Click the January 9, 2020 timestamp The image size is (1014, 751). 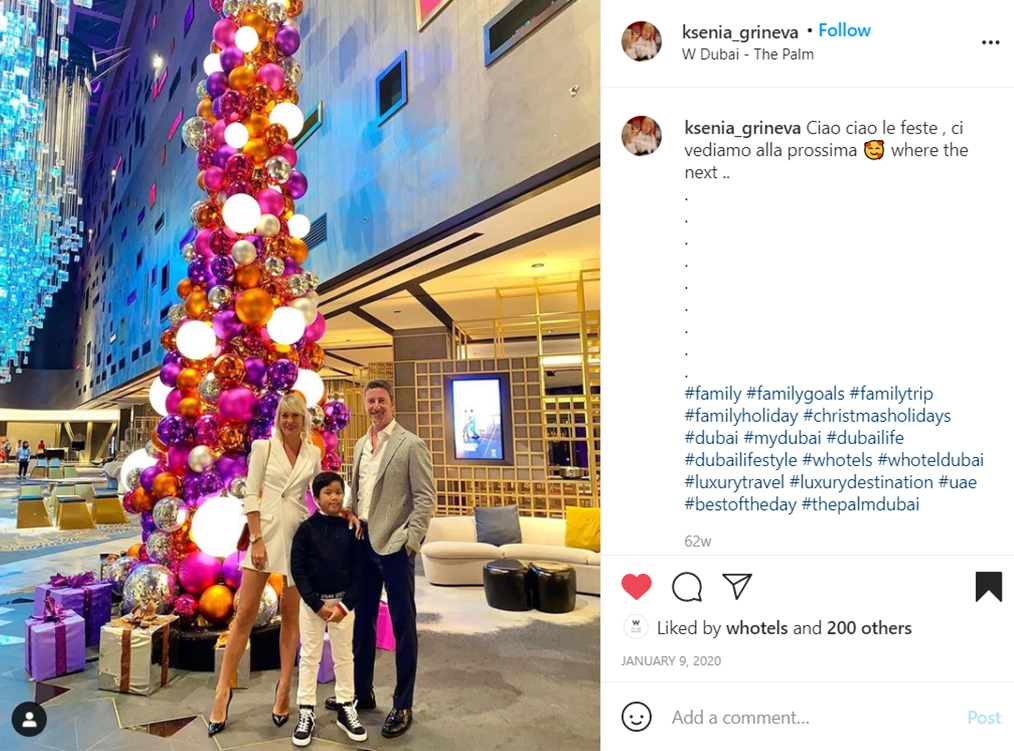[x=671, y=661]
